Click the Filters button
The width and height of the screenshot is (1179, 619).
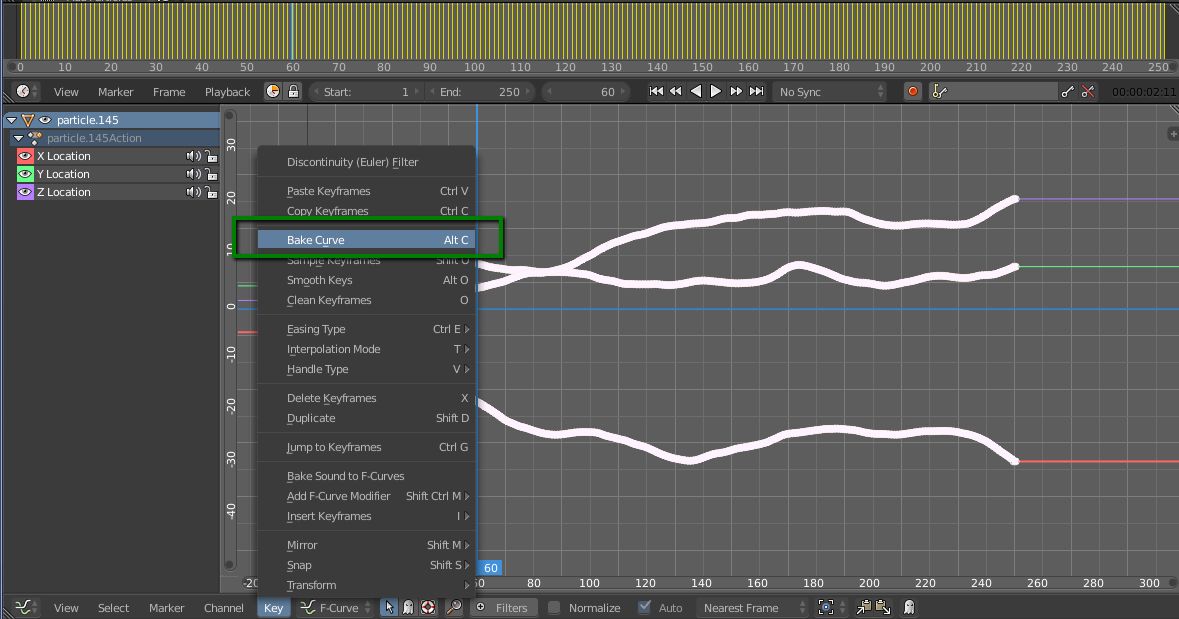coord(503,608)
